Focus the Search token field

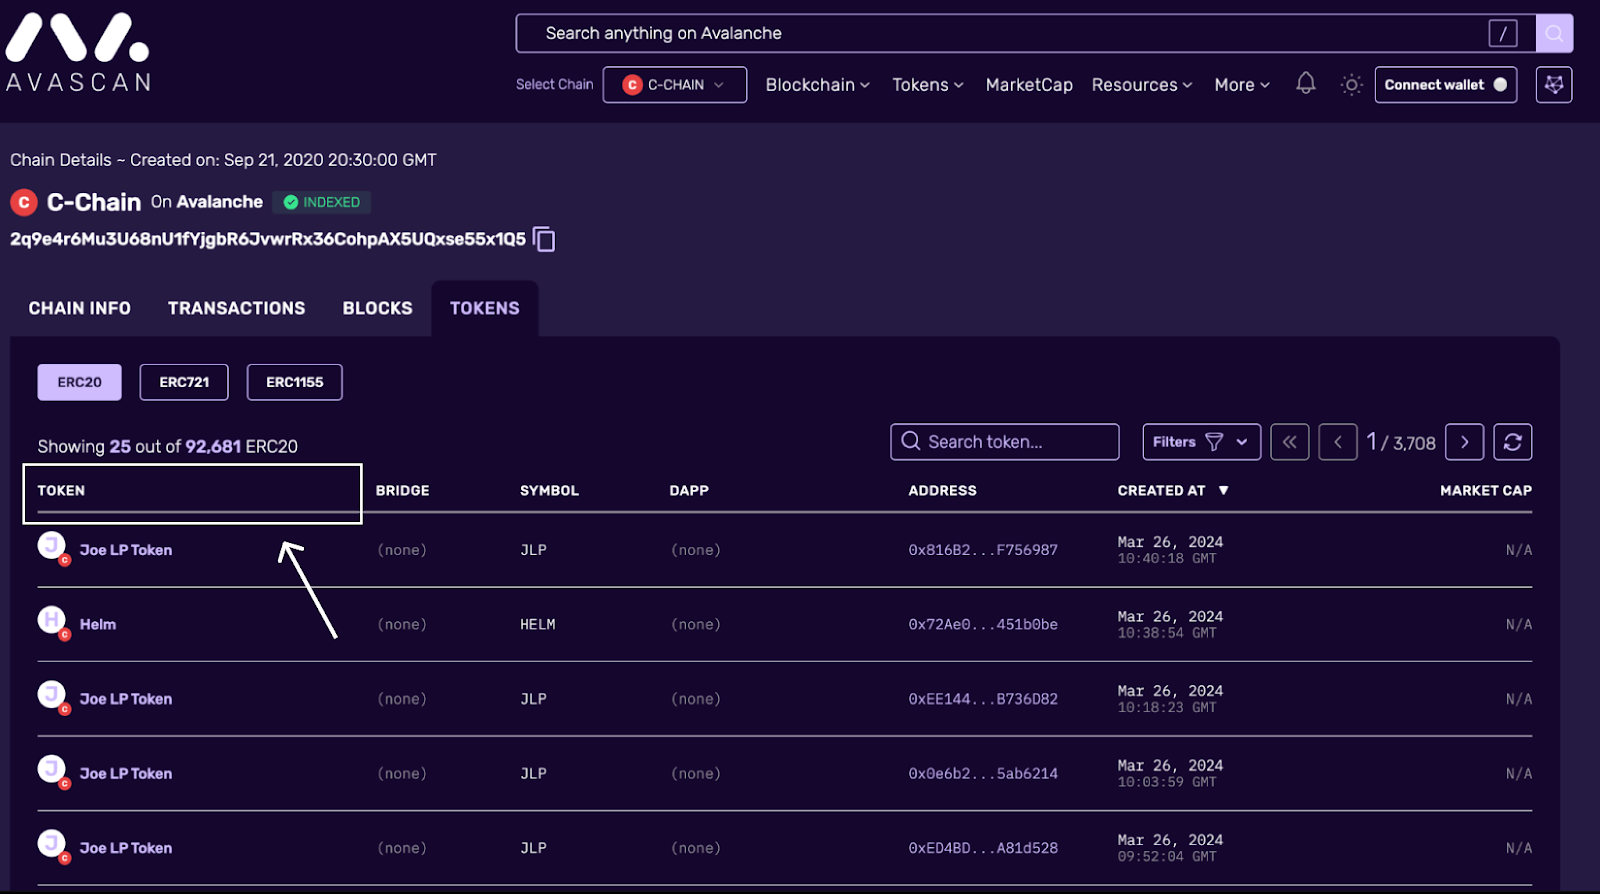click(1004, 442)
